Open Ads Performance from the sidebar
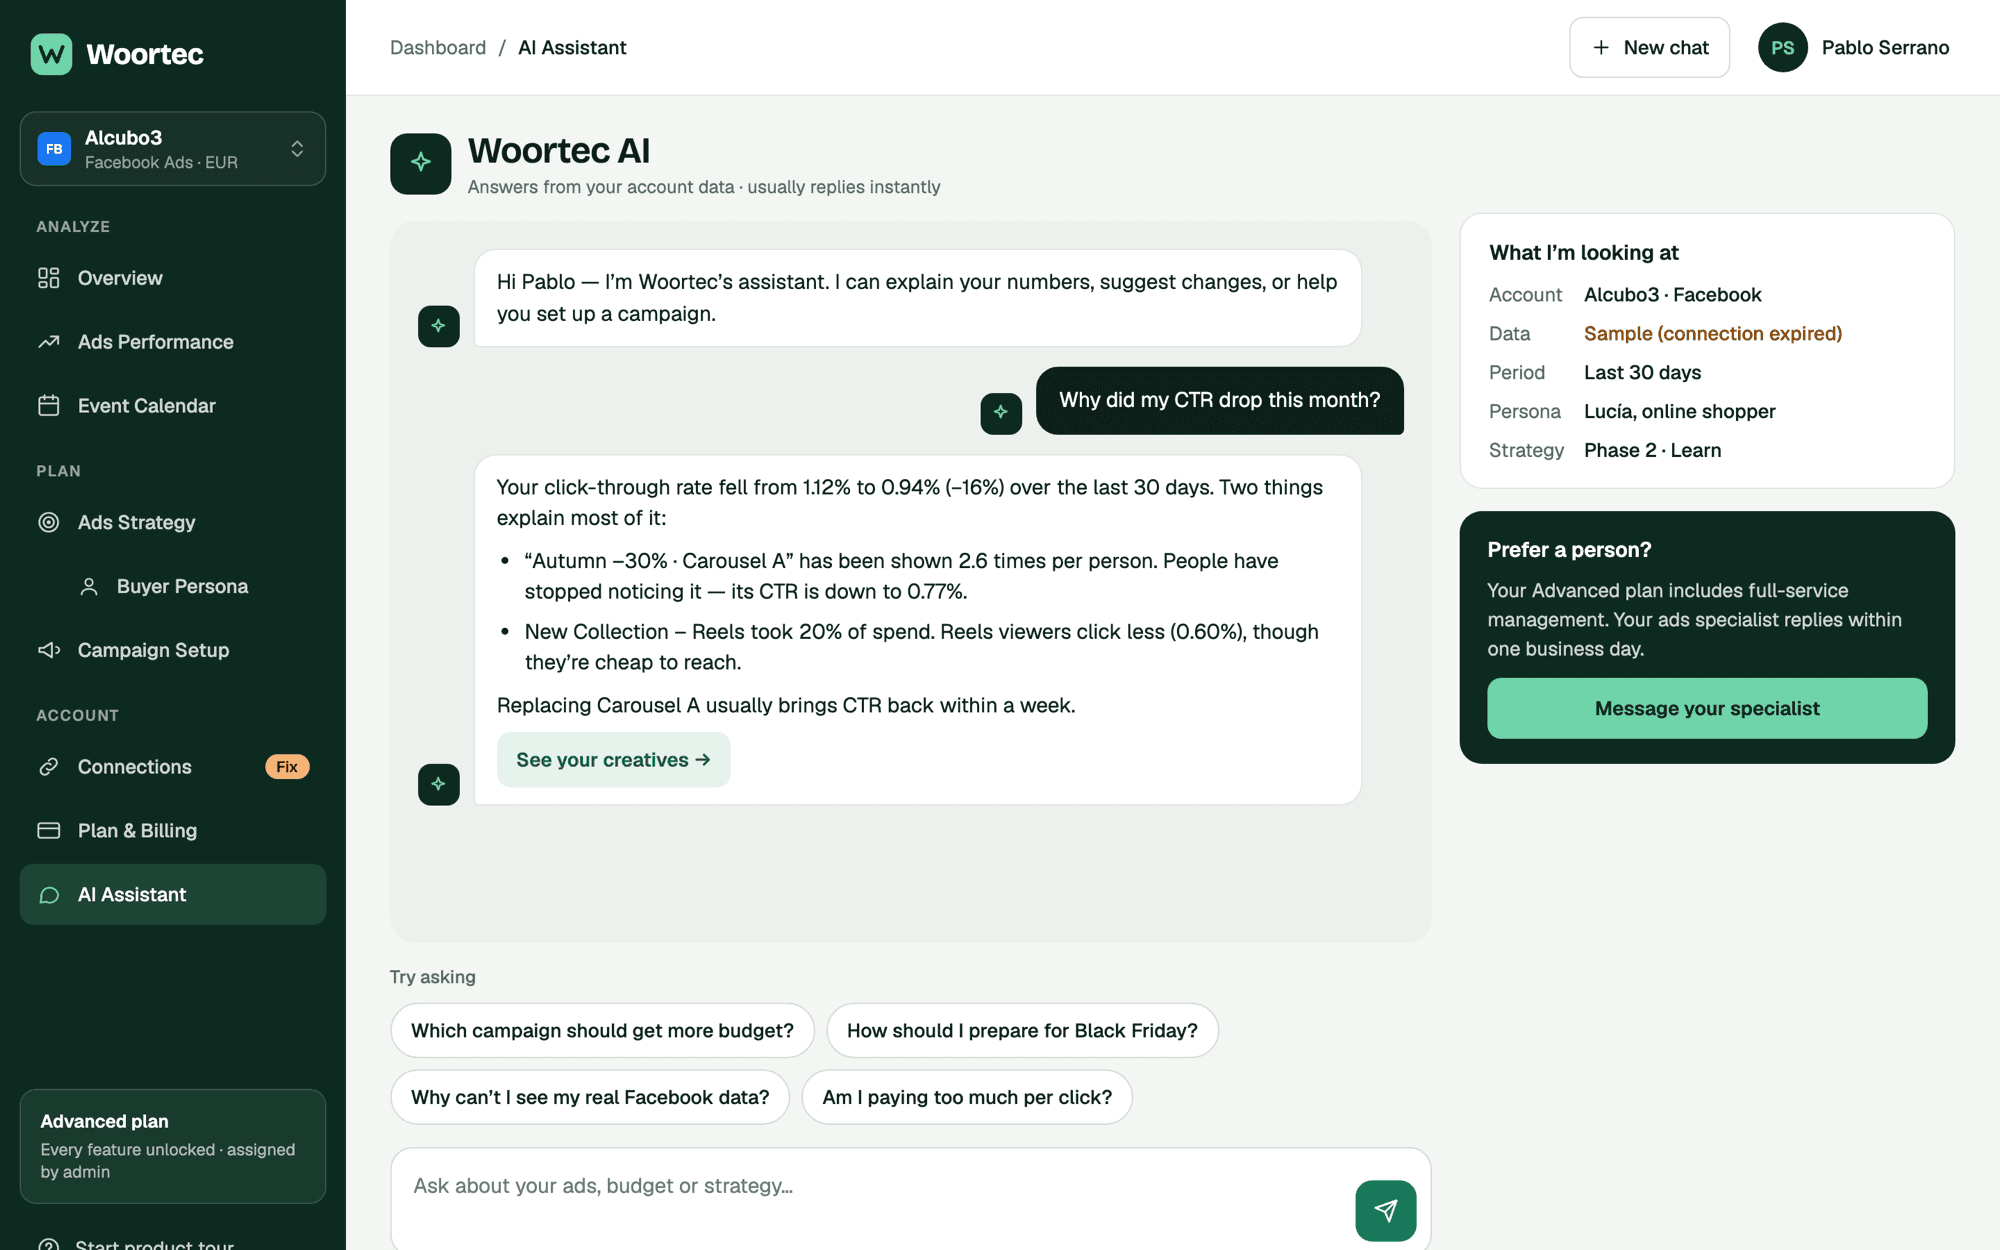 coord(173,342)
